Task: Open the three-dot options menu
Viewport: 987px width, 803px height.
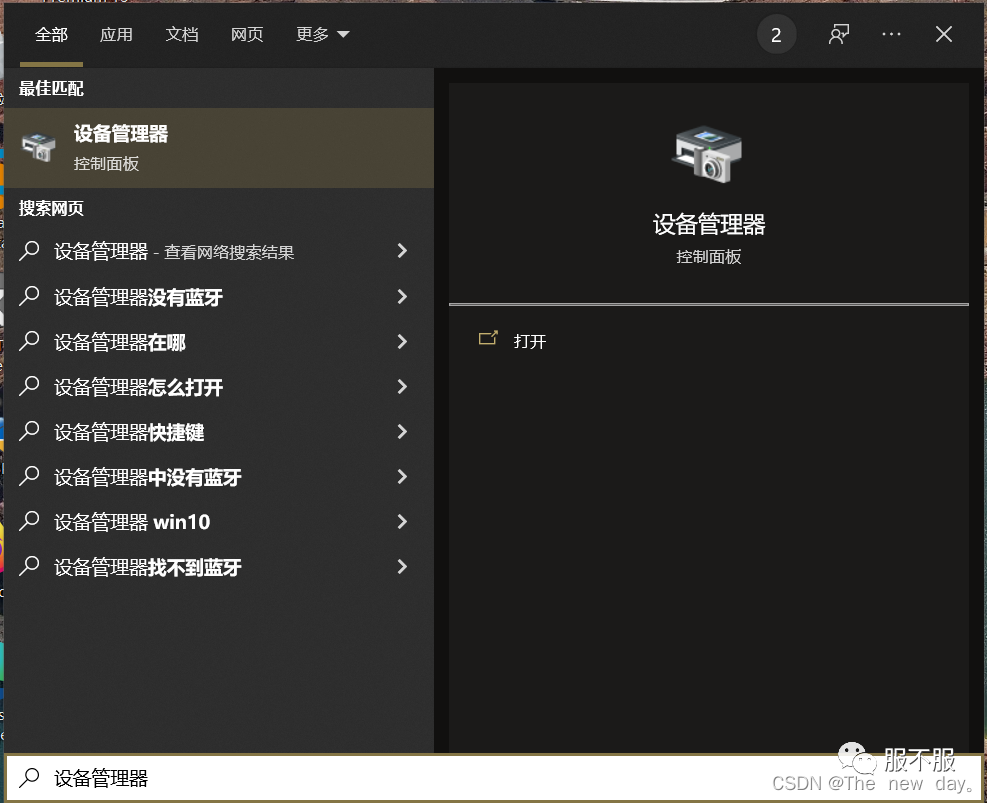Action: (891, 35)
